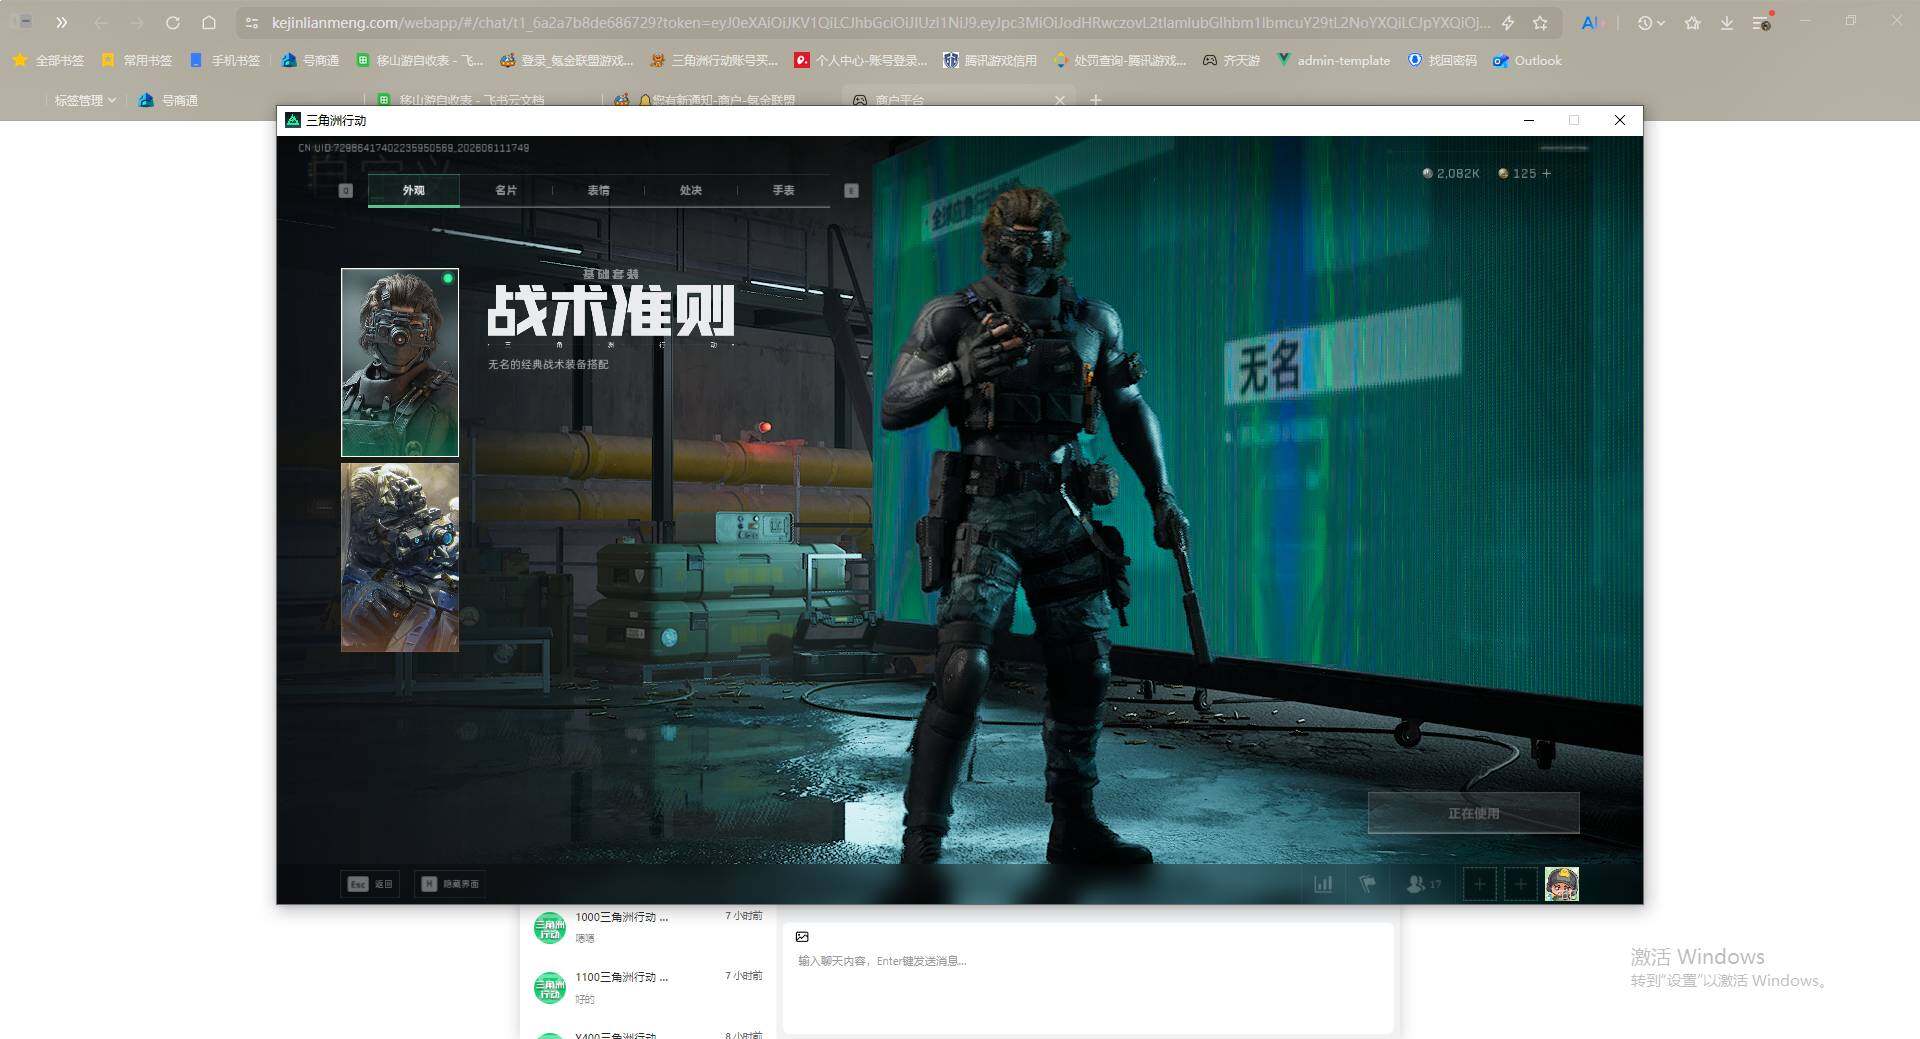Open the statistics bar chart icon
Viewport: 1920px width, 1039px height.
click(x=1323, y=884)
